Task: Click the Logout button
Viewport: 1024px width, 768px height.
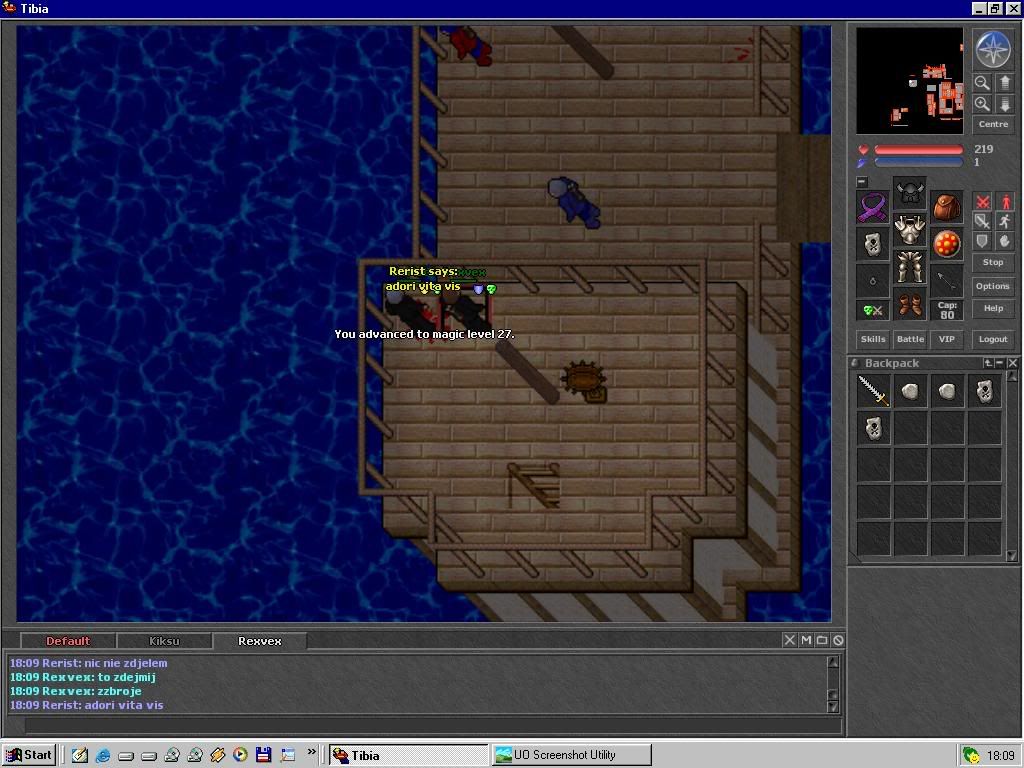Action: pyautogui.click(x=993, y=339)
